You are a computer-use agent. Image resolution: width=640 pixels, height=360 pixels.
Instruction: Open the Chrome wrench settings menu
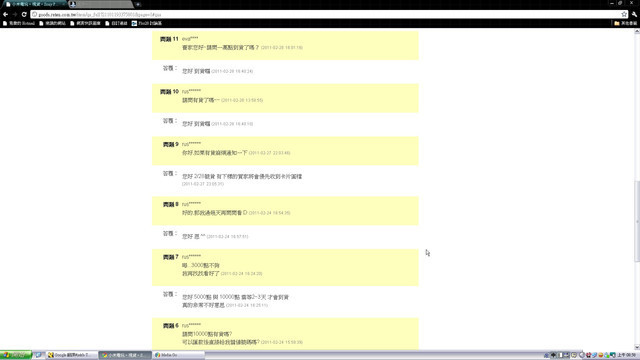click(x=634, y=14)
